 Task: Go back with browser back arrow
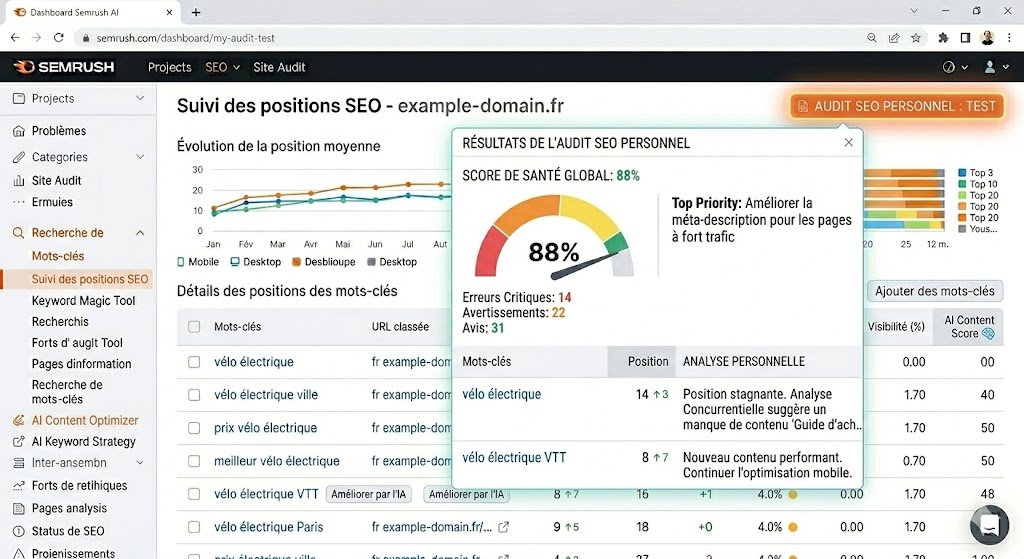pos(15,38)
